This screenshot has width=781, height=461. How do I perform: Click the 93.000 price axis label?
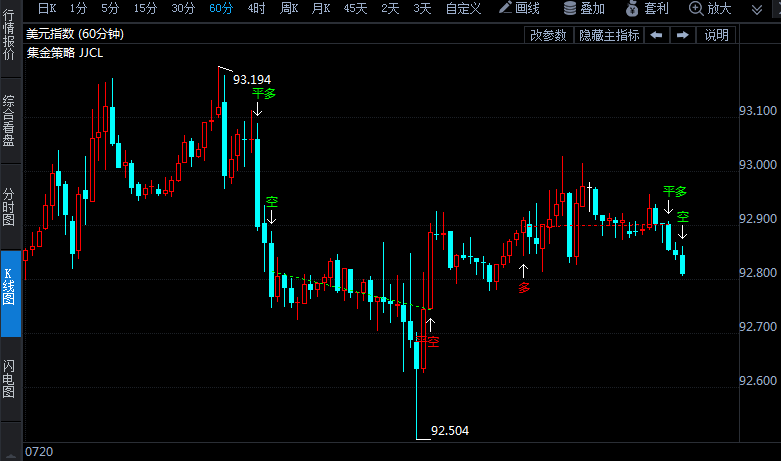[x=758, y=164]
